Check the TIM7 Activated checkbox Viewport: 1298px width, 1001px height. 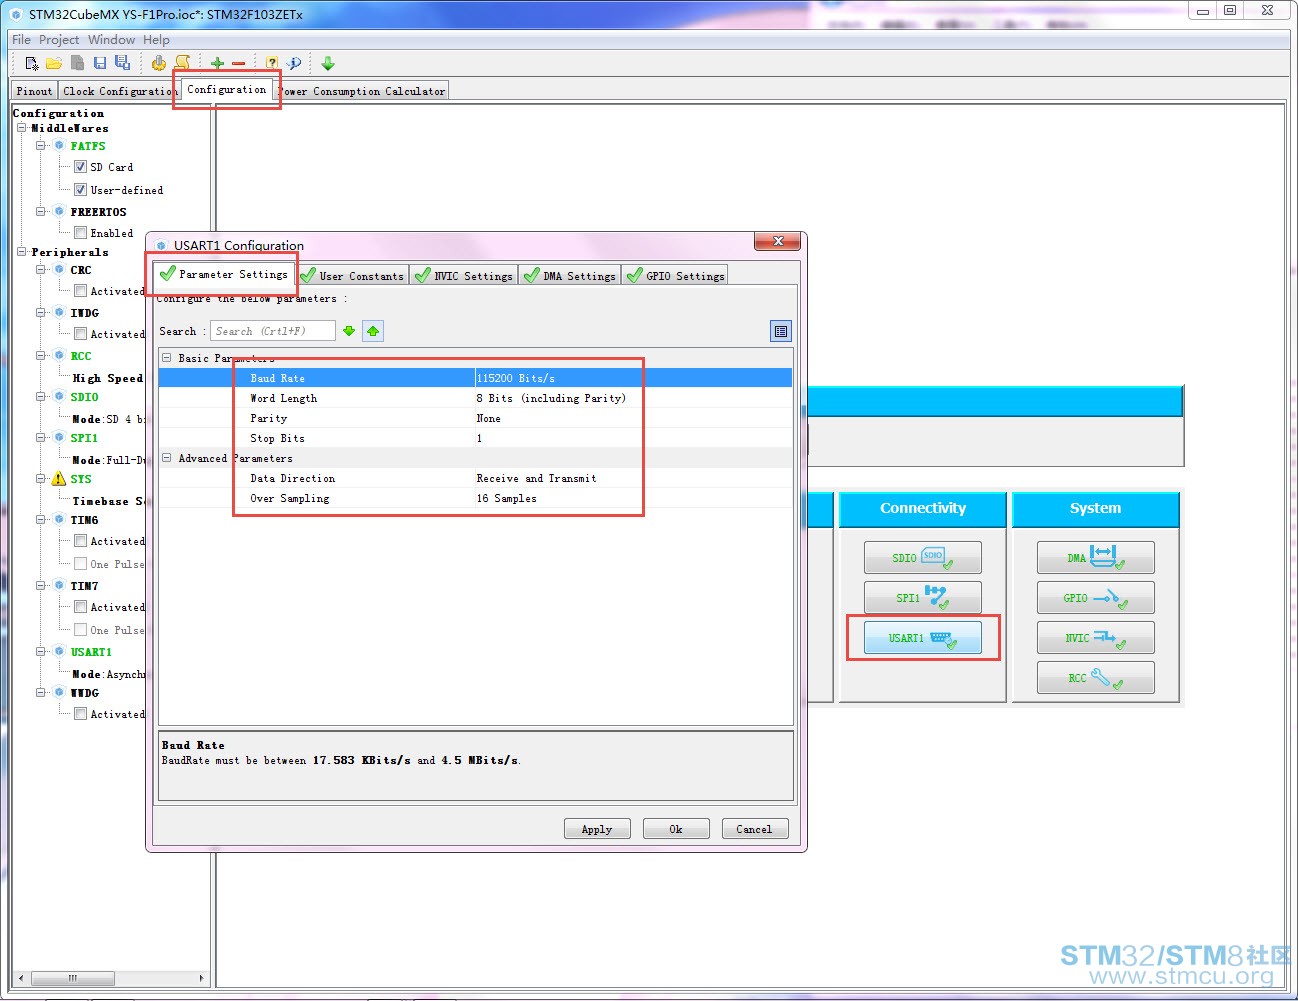coord(80,607)
